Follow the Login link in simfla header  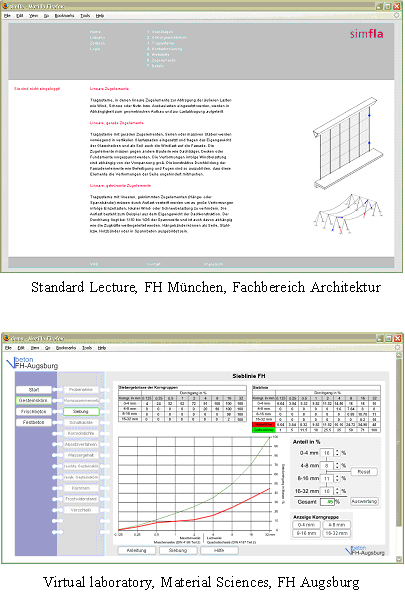tap(95, 49)
